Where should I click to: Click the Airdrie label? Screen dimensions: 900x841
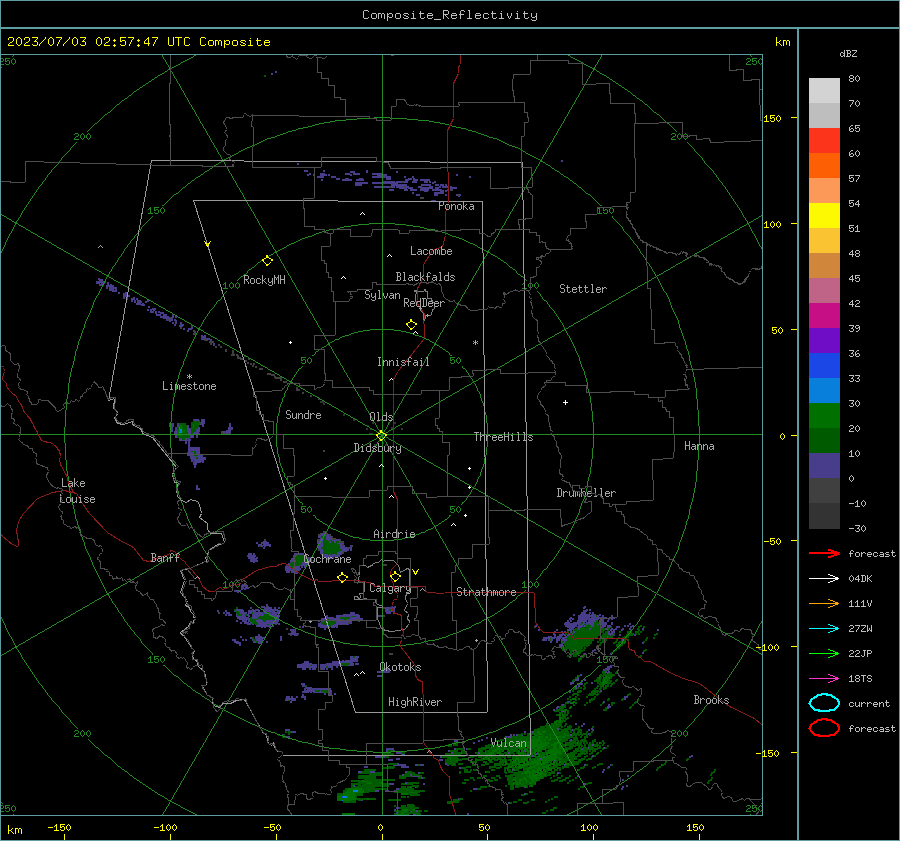coord(394,534)
